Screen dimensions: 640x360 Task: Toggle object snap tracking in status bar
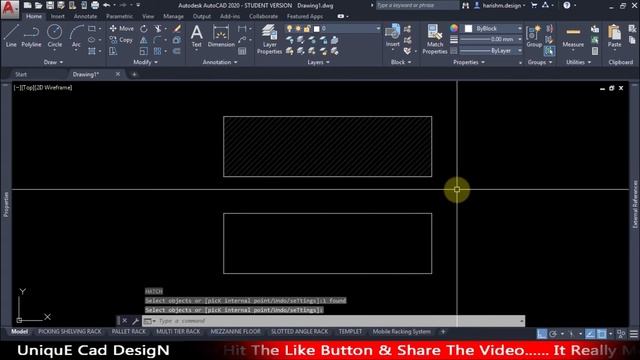click(x=590, y=334)
